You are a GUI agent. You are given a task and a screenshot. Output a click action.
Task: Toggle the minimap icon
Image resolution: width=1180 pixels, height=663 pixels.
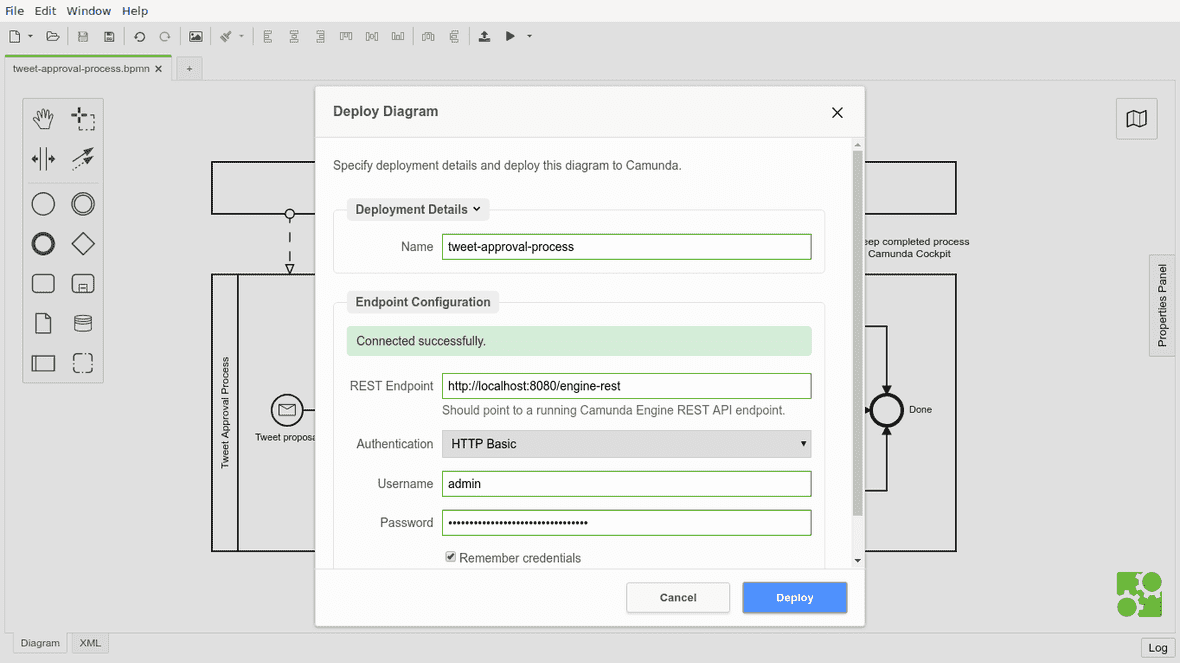[1136, 119]
